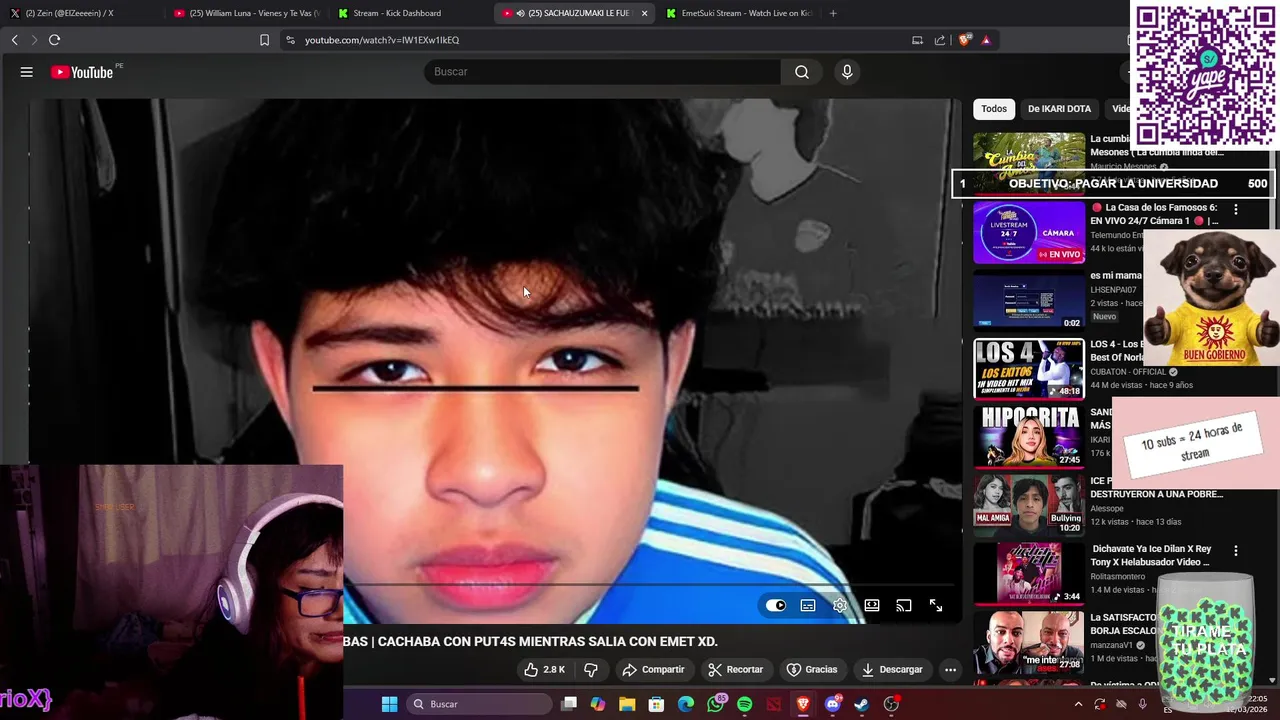
Task: Like the video with 2.8 K likes
Action: (x=545, y=669)
